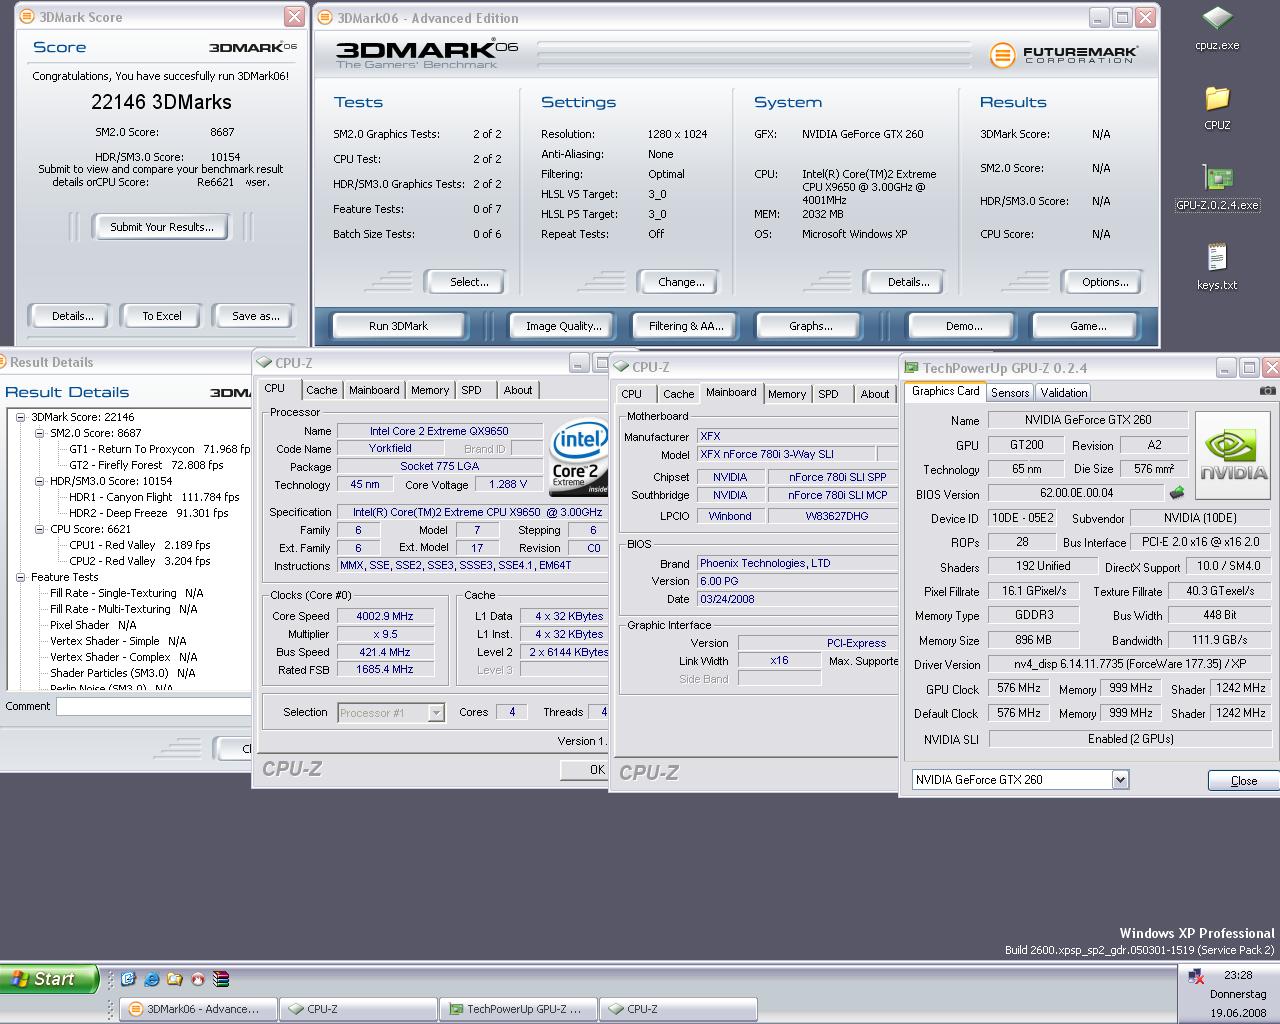Viewport: 1280px width, 1024px height.
Task: Select GT1 - Return To Proxycon tree row
Action: click(x=160, y=449)
